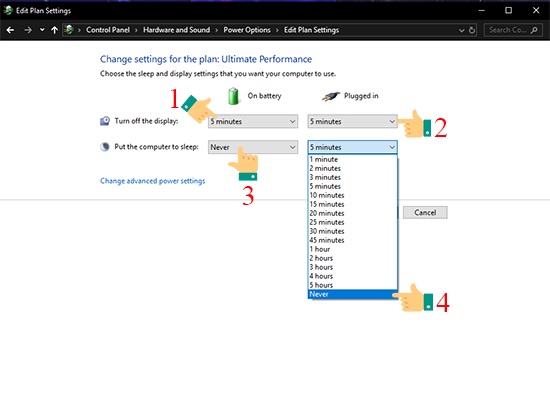Select 1 minute from the list
This screenshot has width=550, height=399.
(353, 159)
